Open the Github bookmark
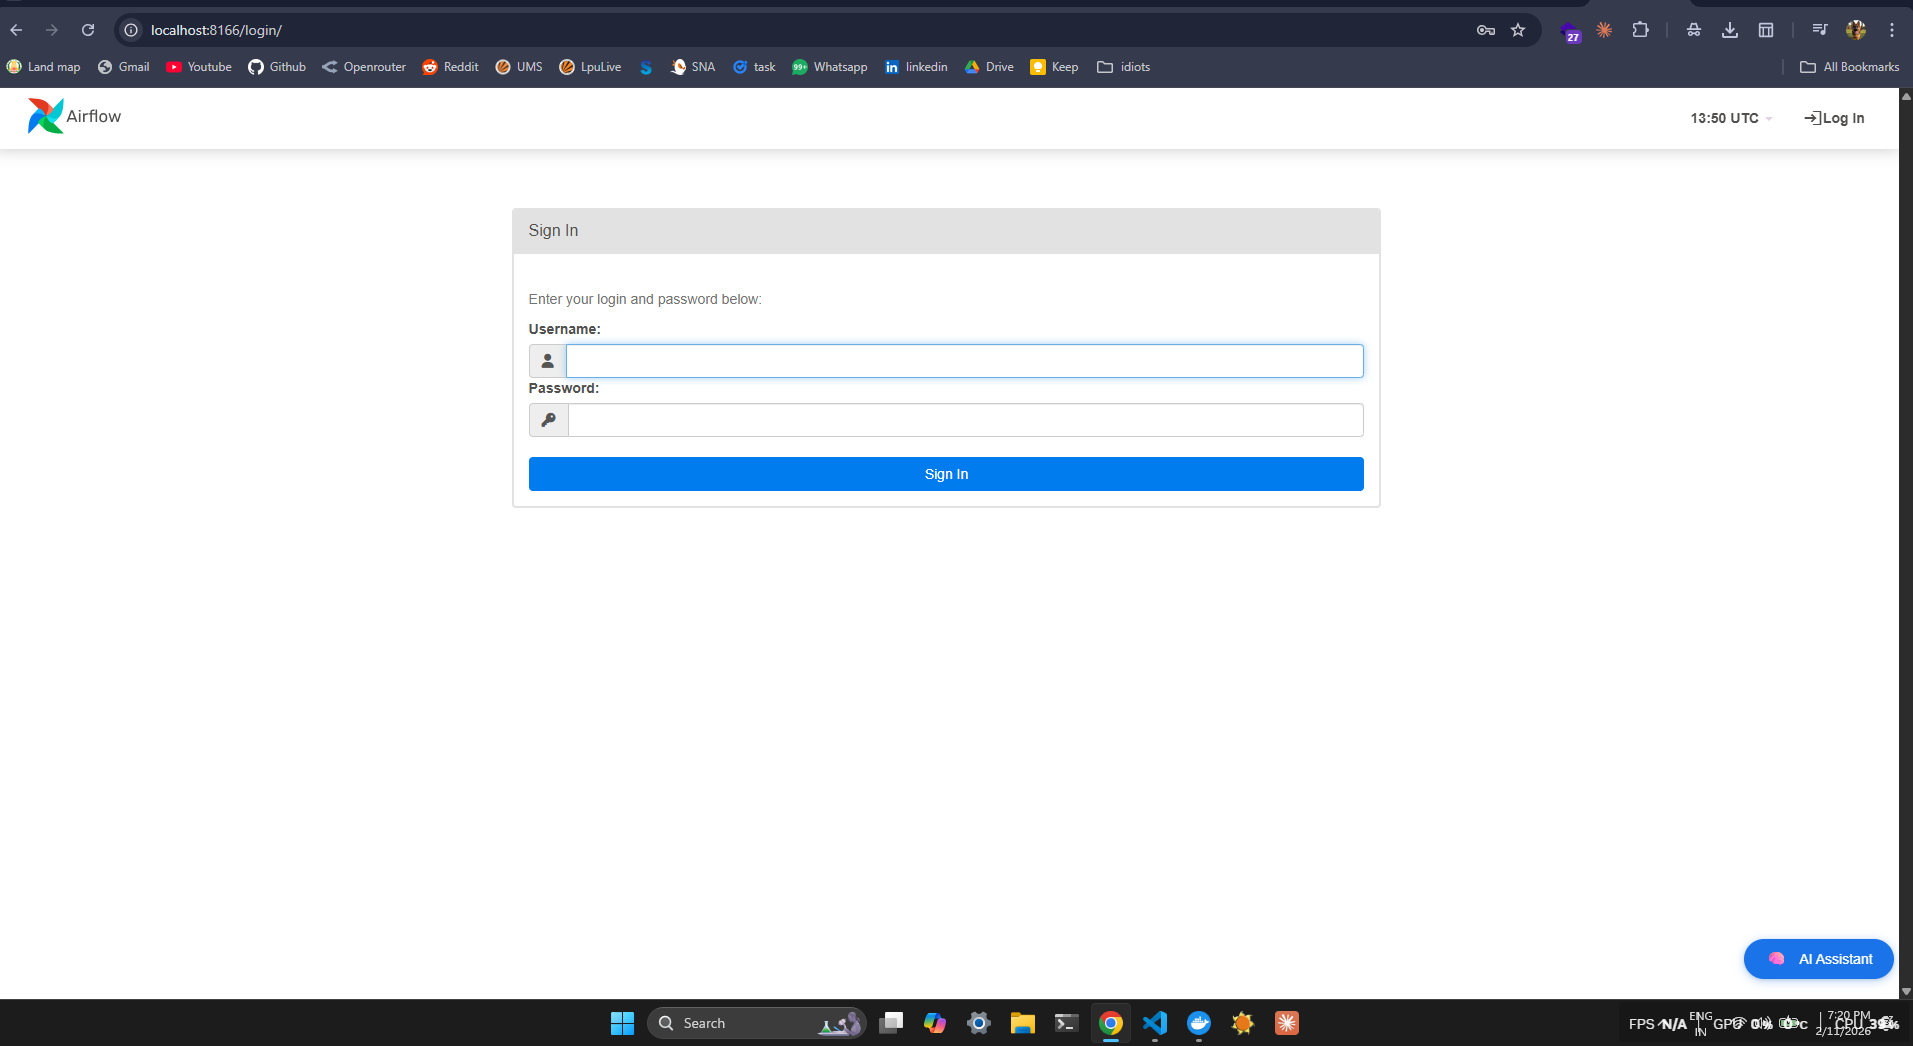Viewport: 1913px width, 1046px height. (x=277, y=67)
